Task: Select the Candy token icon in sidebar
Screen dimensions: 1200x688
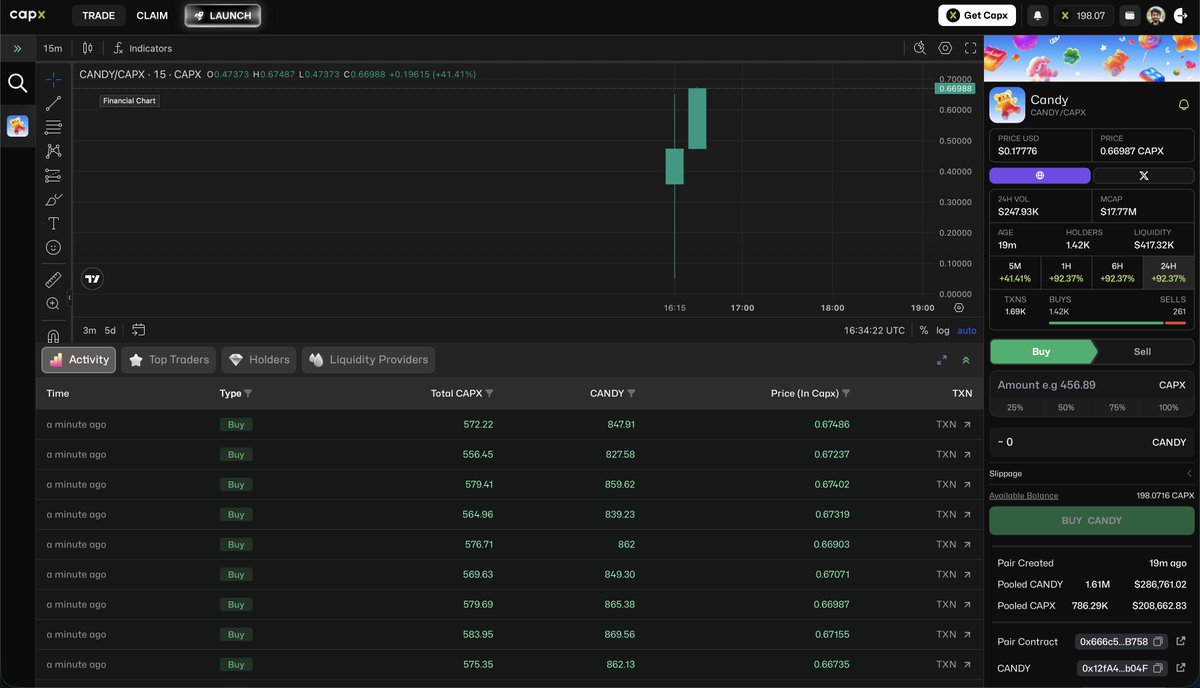Action: pyautogui.click(x=17, y=126)
